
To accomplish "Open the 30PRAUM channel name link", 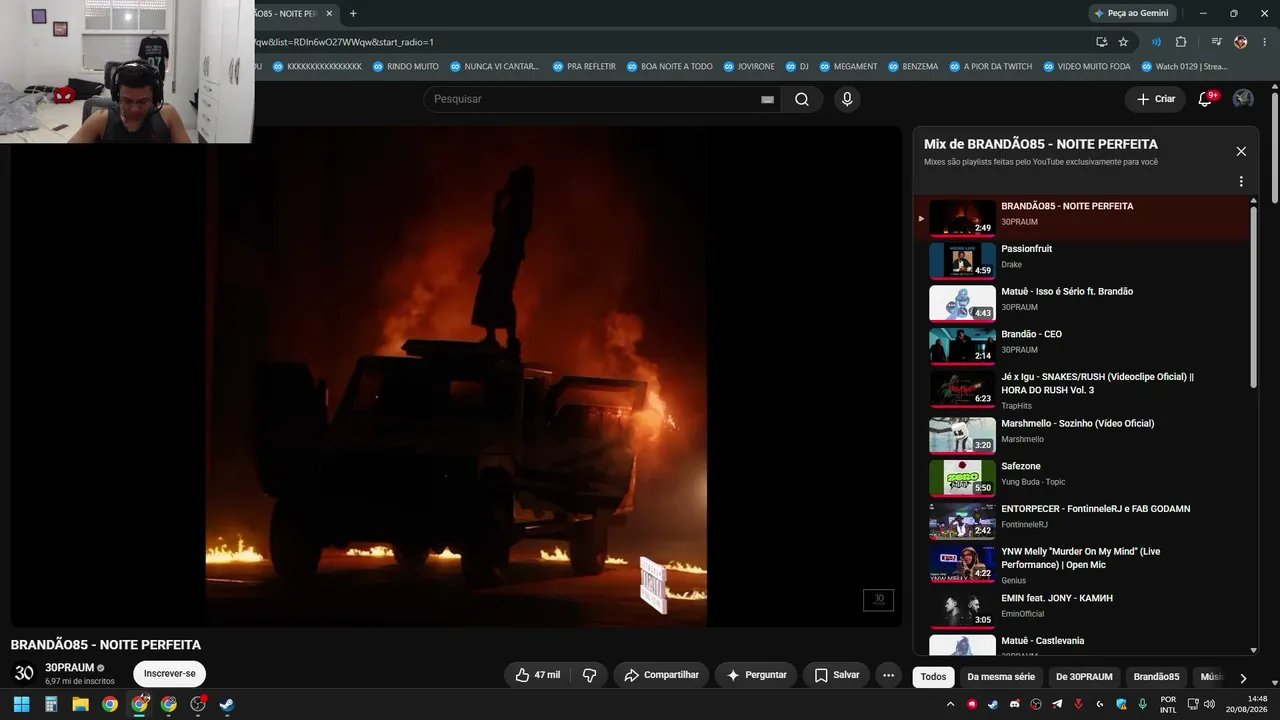I will tap(69, 668).
